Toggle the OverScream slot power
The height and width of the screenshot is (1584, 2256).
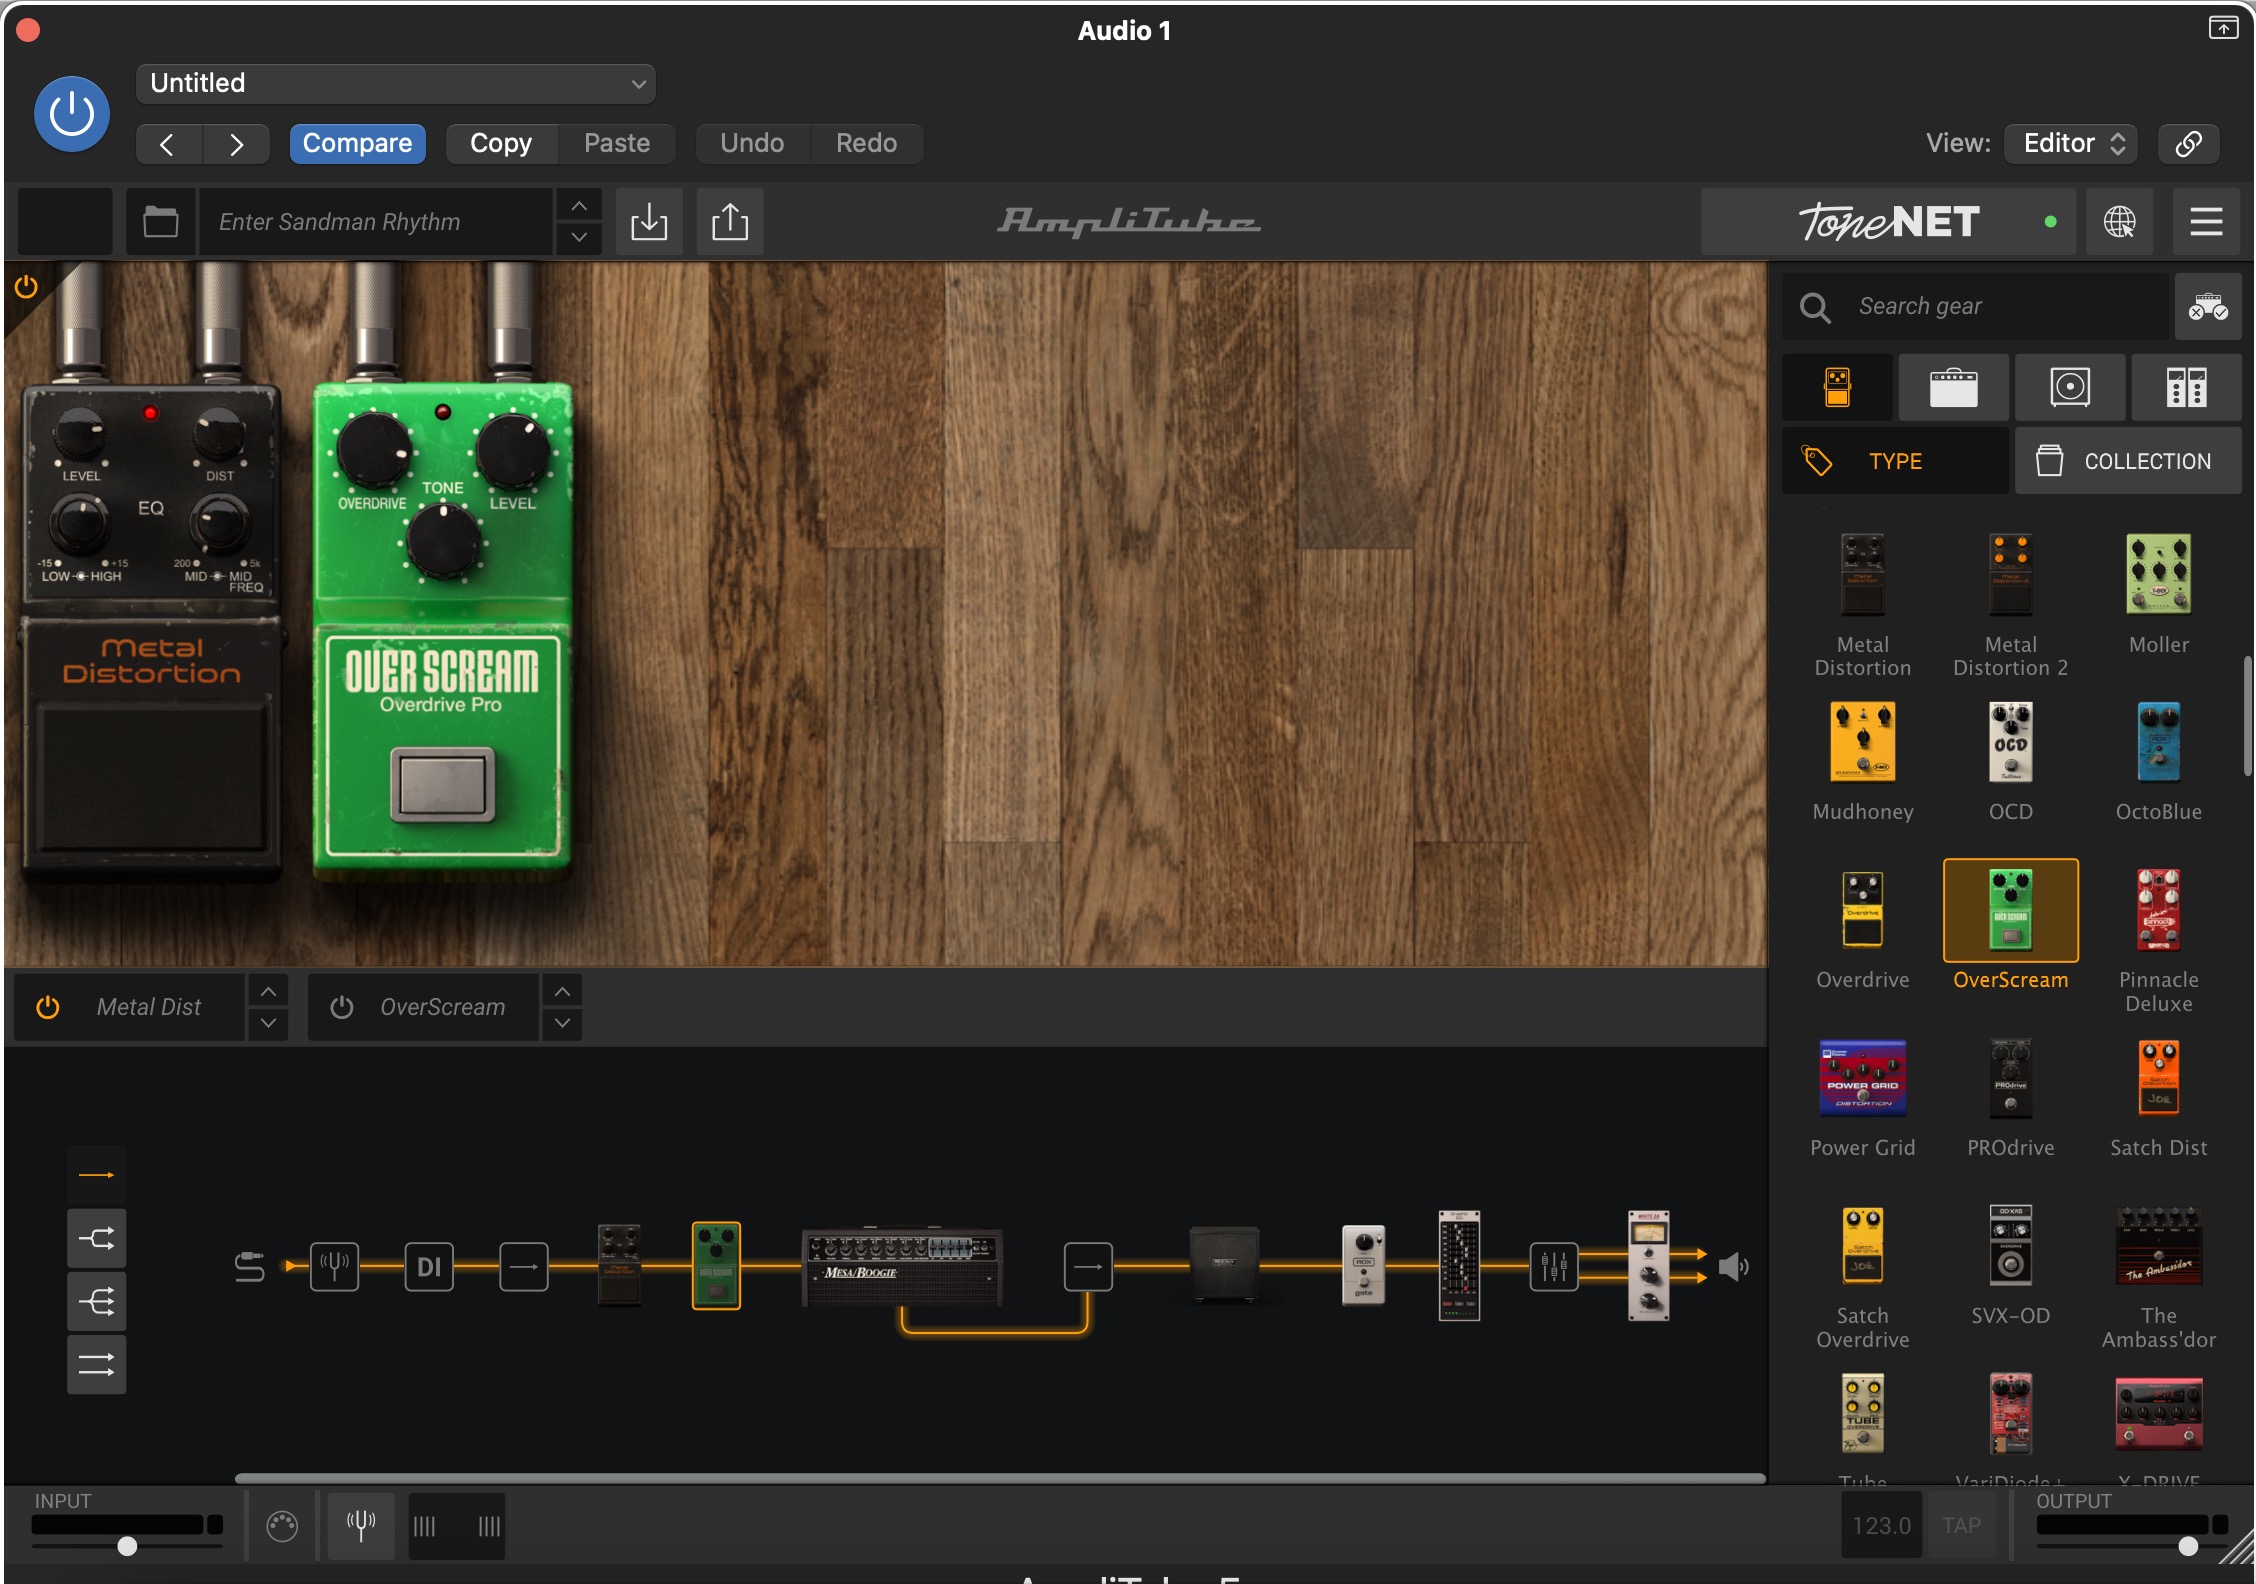point(342,1007)
